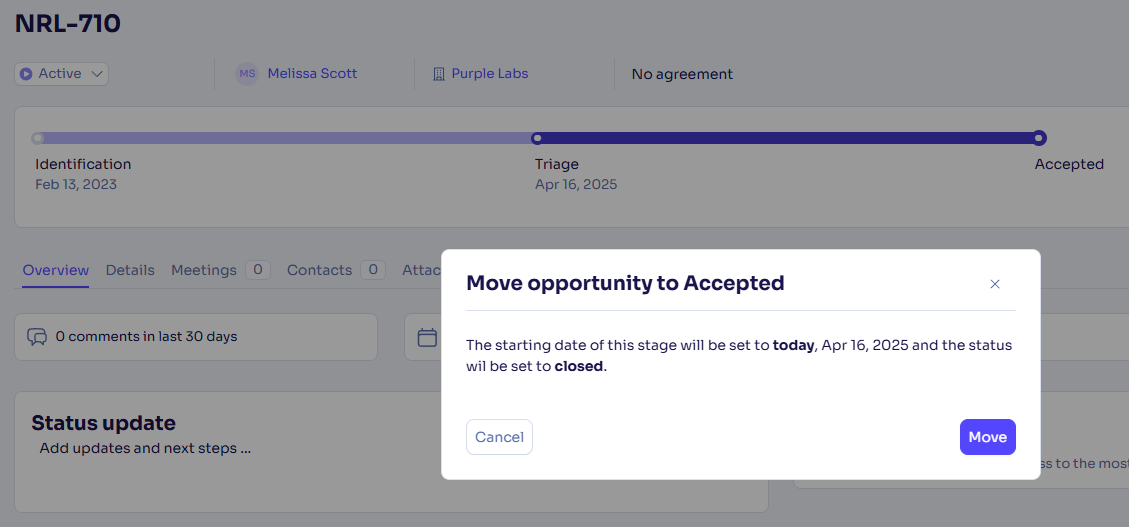Switch to the Details tab
This screenshot has height=527, width=1129.
click(x=130, y=270)
